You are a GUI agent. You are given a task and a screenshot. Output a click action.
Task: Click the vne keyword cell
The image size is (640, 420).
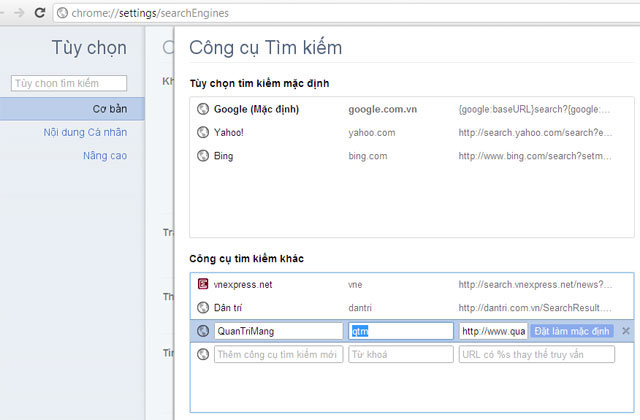[355, 284]
